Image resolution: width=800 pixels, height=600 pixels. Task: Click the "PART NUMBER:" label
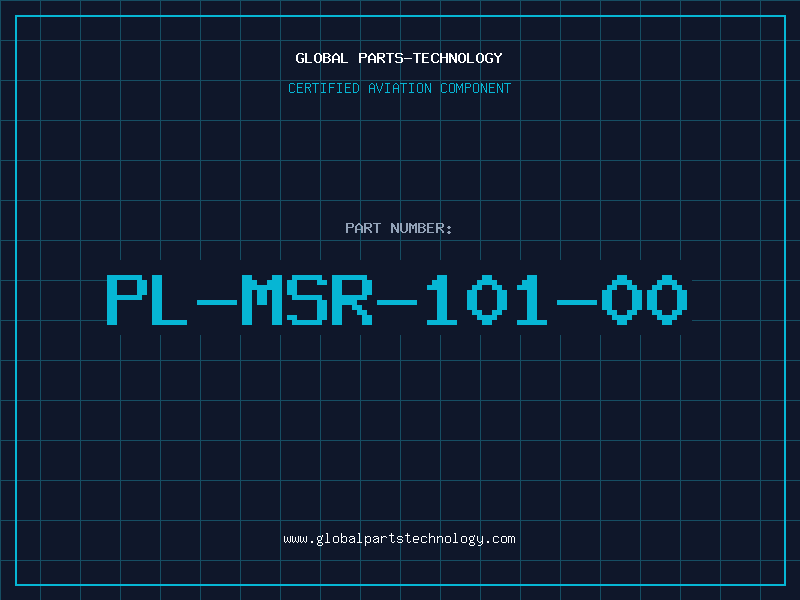click(x=399, y=228)
